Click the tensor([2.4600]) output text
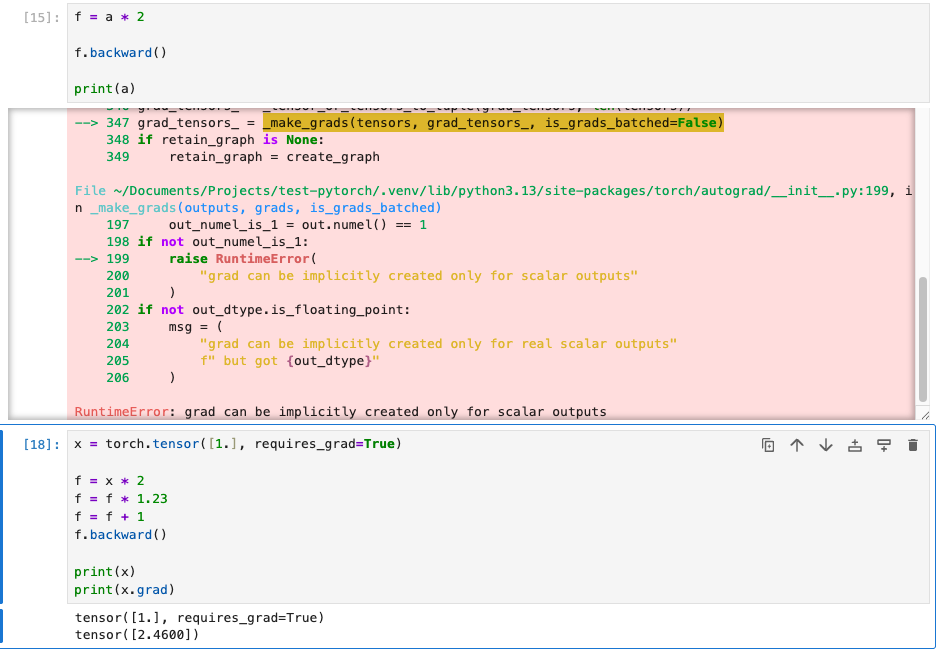Image resolution: width=945 pixels, height=650 pixels. click(x=136, y=634)
